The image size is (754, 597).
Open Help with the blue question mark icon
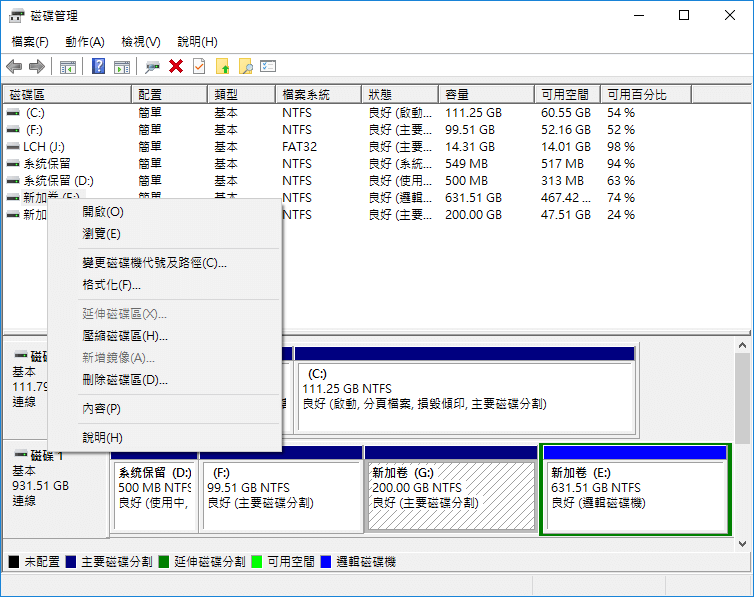point(99,66)
